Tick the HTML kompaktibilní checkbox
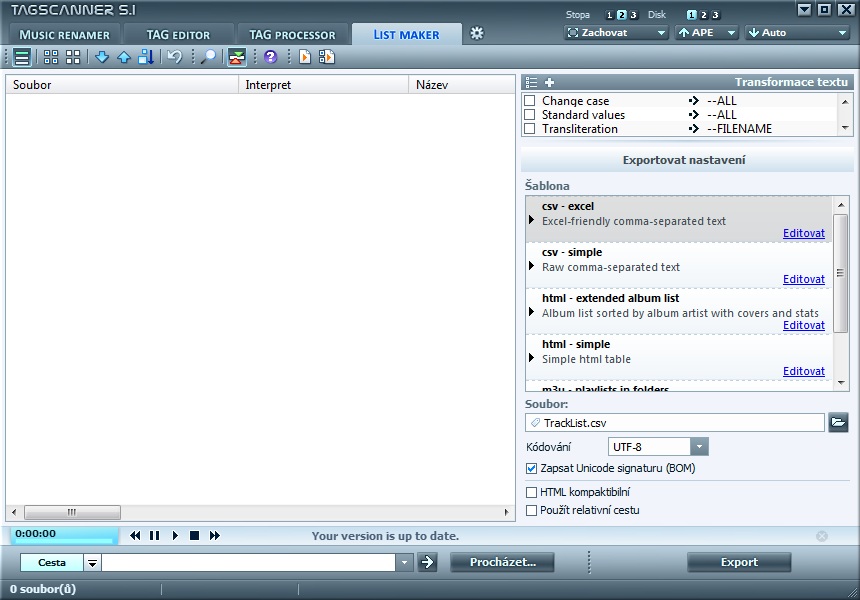The width and height of the screenshot is (860, 600). [532, 492]
